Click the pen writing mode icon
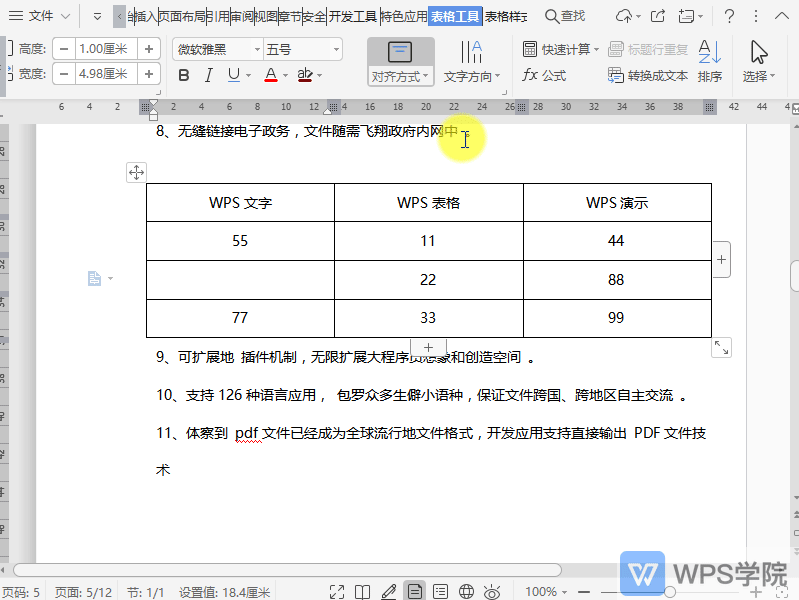The height and width of the screenshot is (600, 799). pyautogui.click(x=389, y=592)
